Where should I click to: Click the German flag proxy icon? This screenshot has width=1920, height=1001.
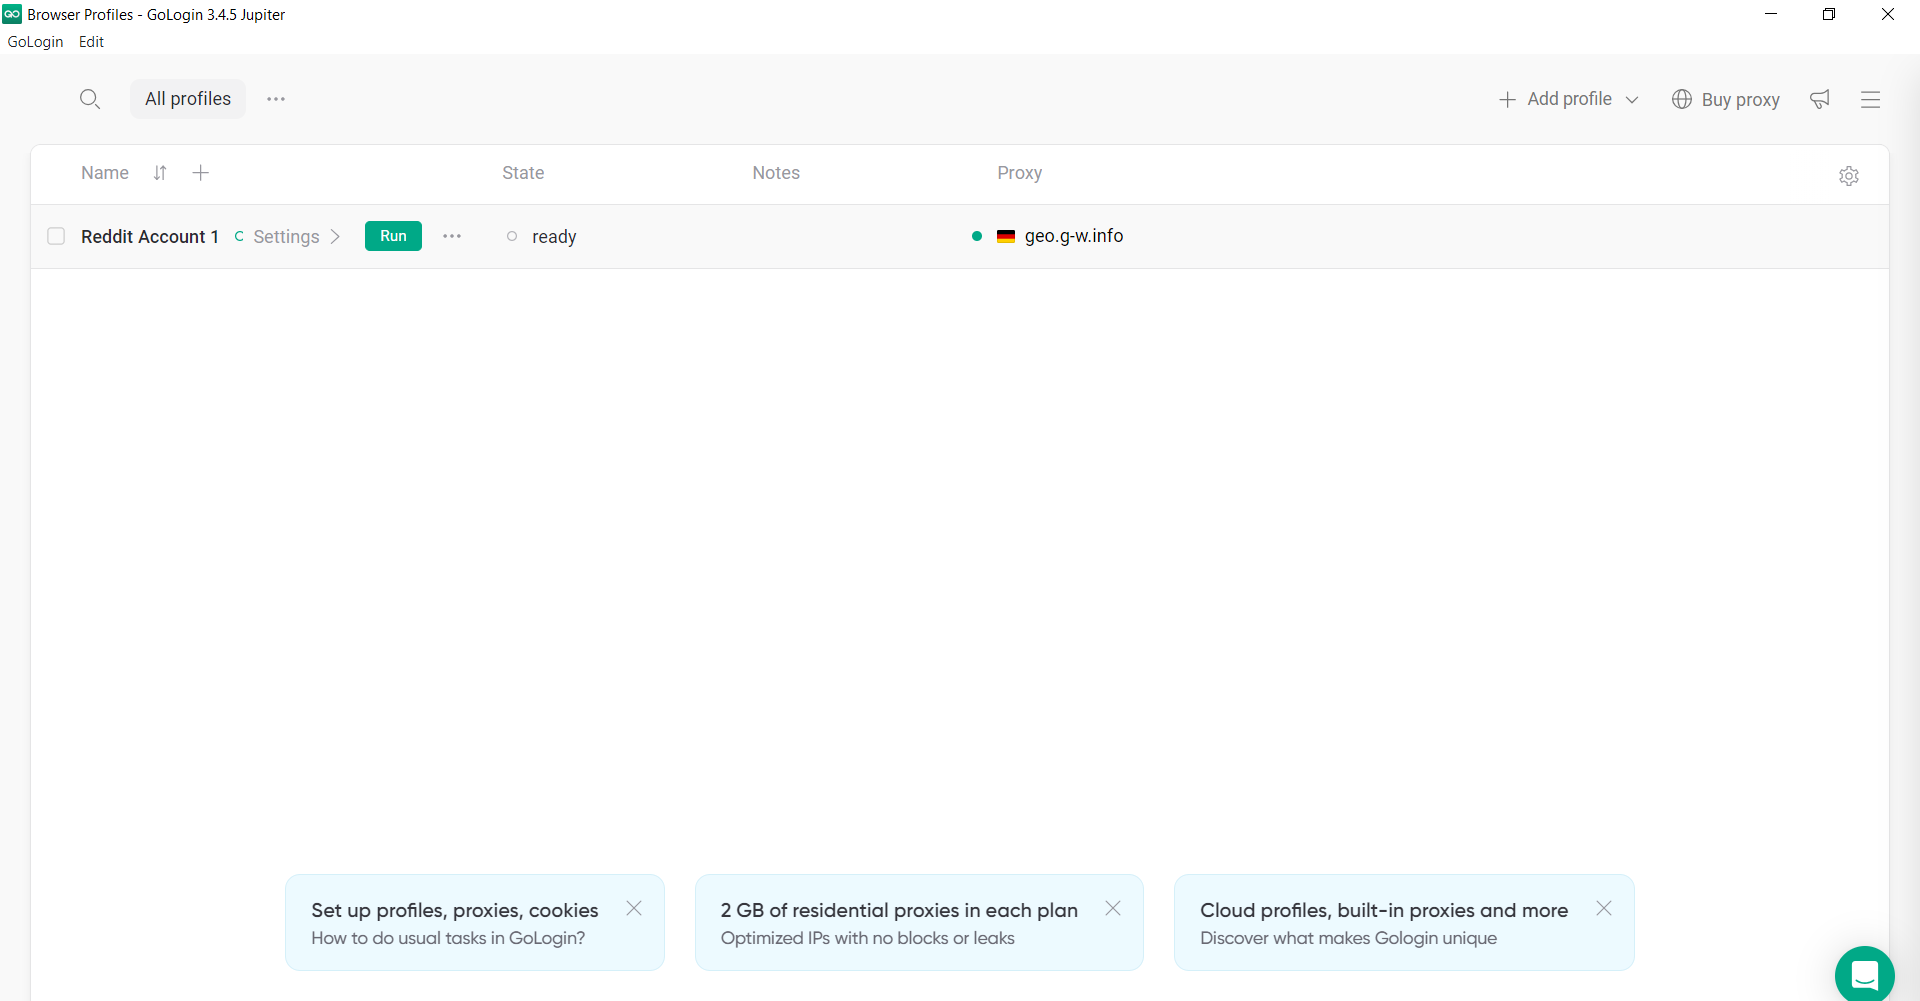point(1006,236)
